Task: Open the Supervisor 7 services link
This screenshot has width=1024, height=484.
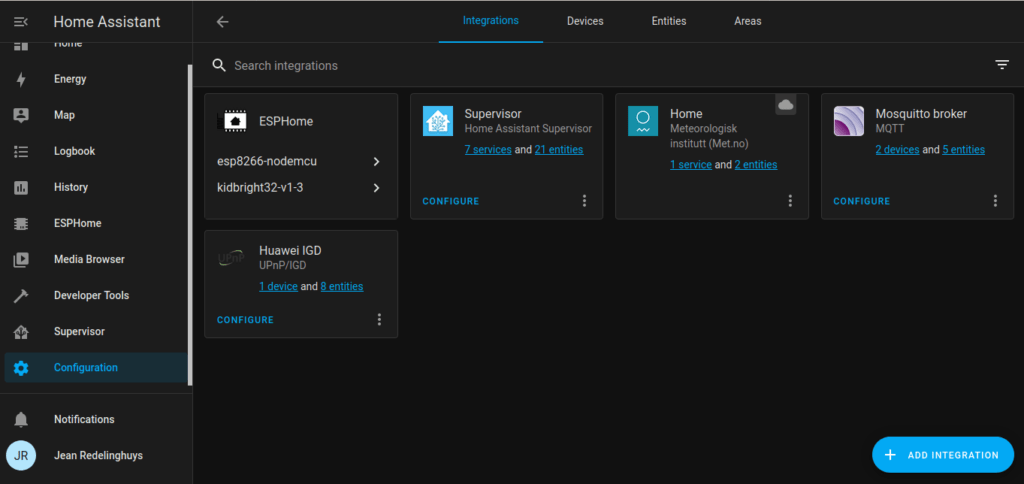Action: coord(488,150)
